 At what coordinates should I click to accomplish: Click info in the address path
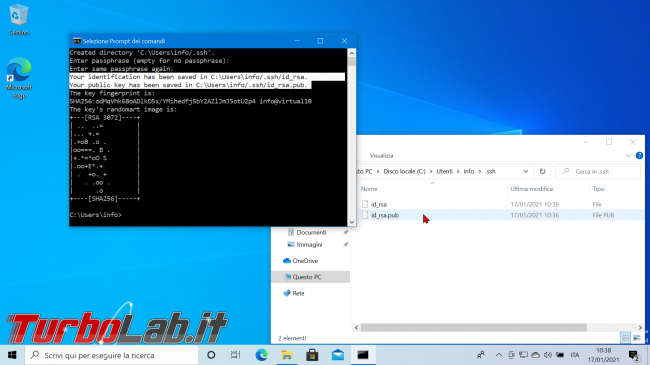coord(468,171)
